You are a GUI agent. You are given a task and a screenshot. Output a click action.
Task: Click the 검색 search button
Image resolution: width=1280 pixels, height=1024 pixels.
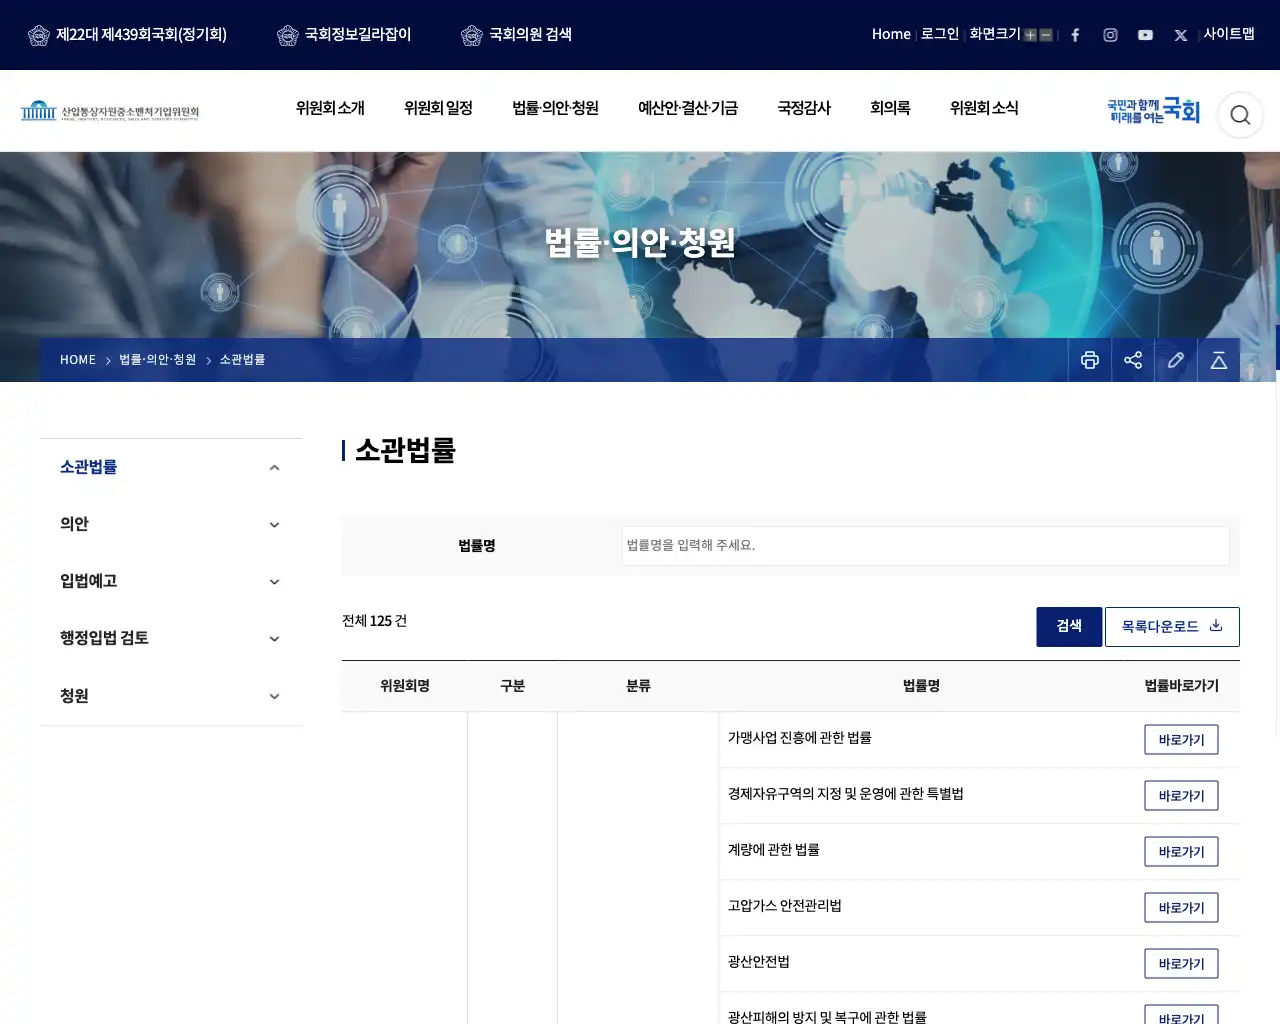tap(1069, 627)
